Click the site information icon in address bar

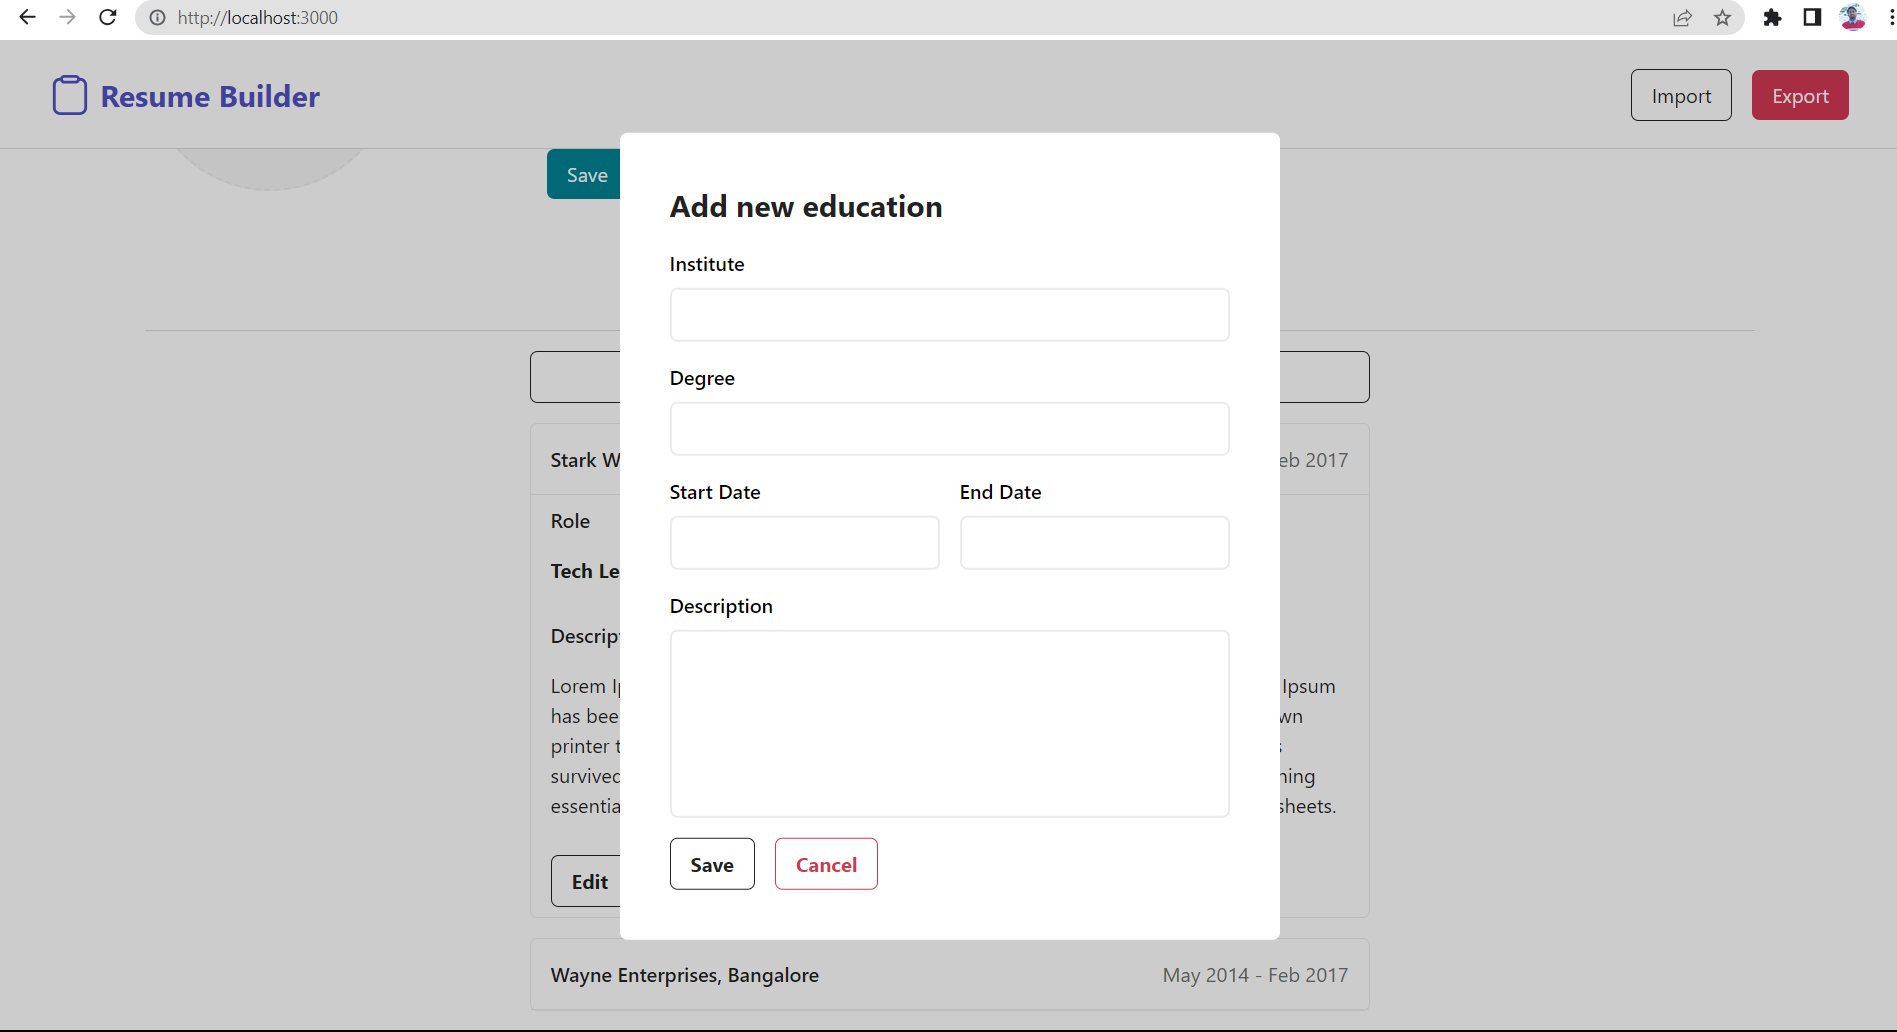pos(156,17)
